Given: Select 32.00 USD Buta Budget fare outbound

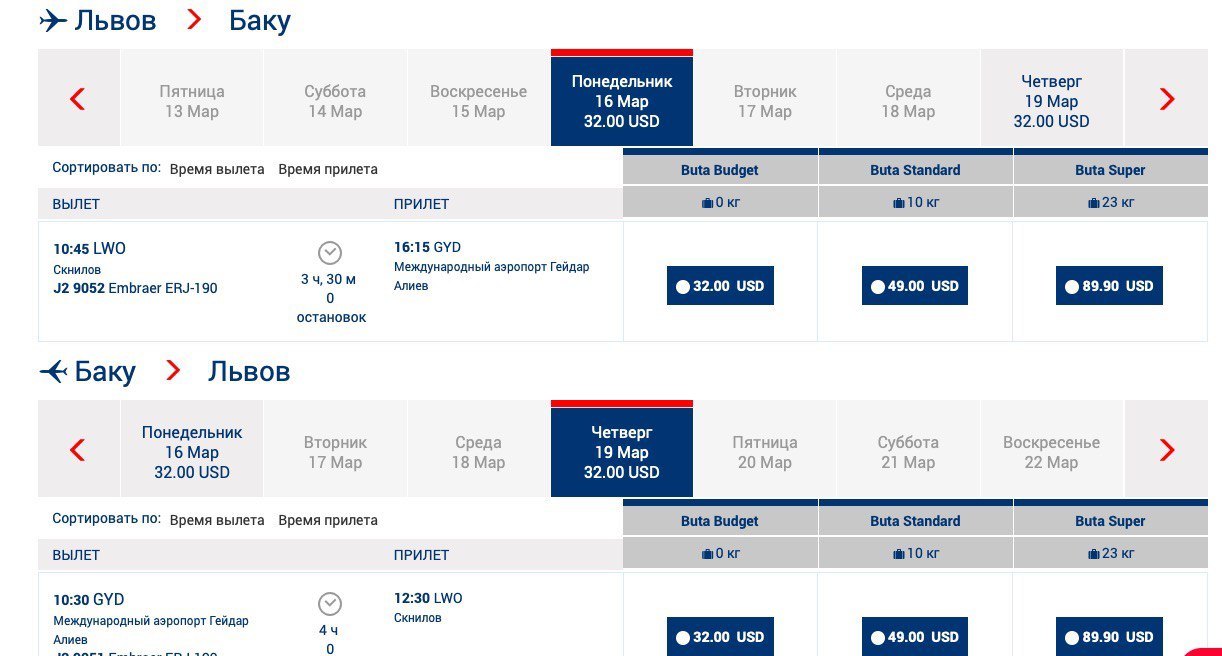Looking at the screenshot, I should (720, 286).
